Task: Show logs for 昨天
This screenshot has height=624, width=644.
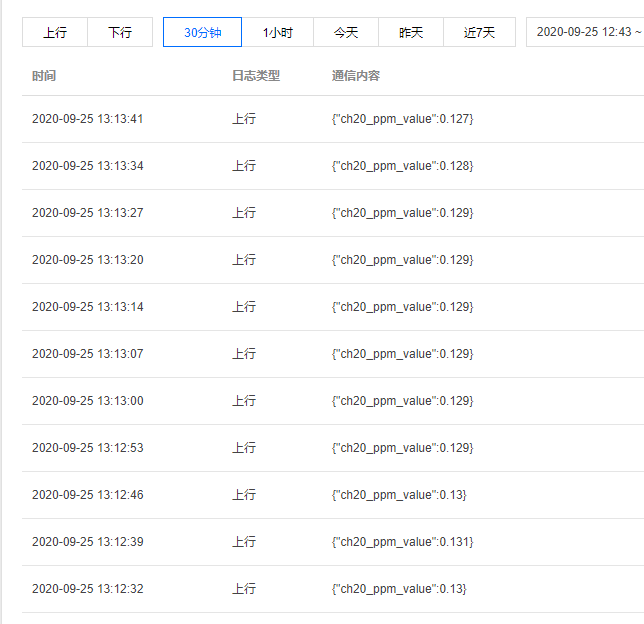Action: pyautogui.click(x=411, y=32)
